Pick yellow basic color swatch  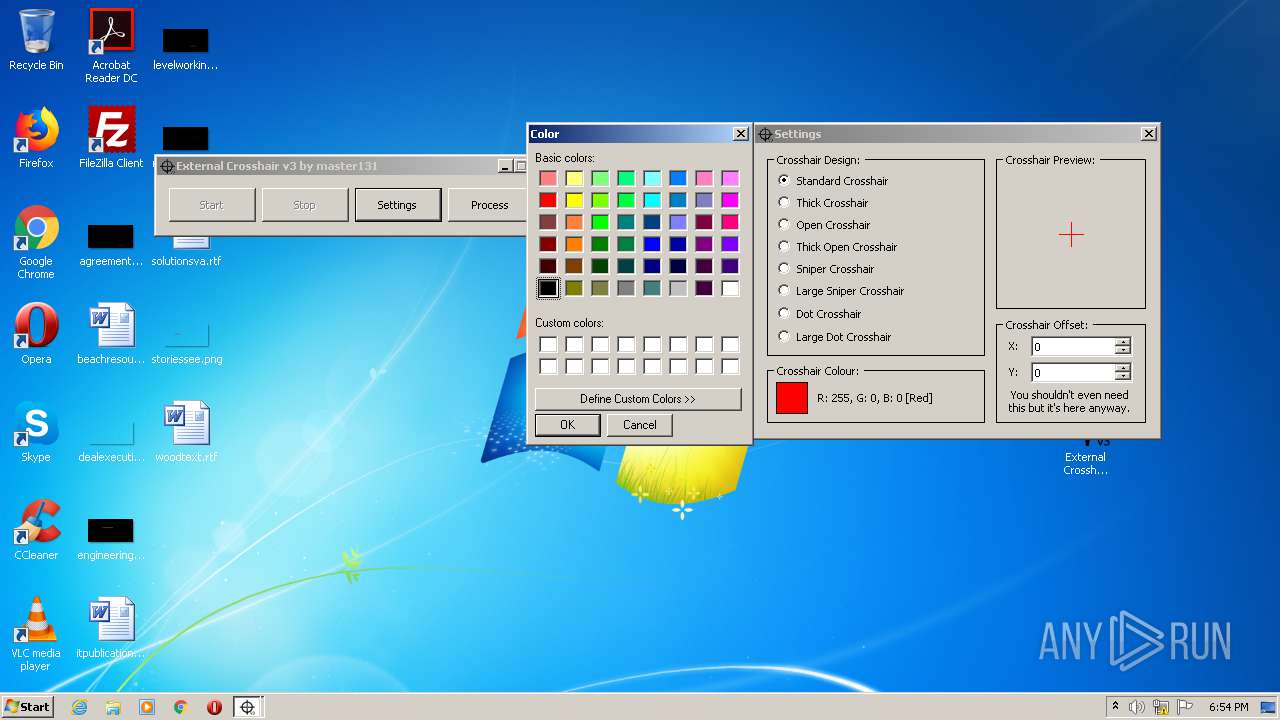click(574, 200)
